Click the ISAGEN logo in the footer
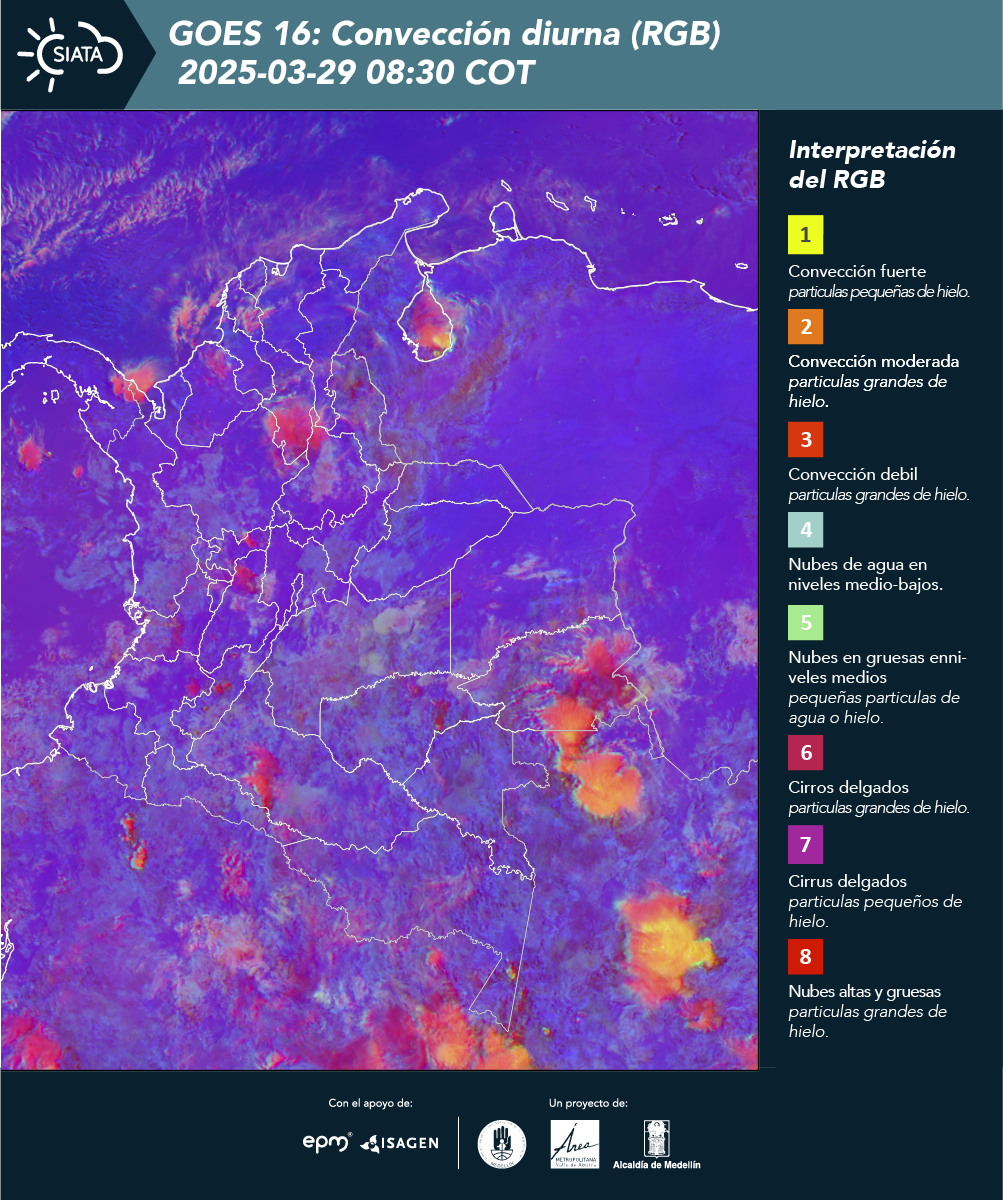This screenshot has width=1003, height=1200. click(400, 1142)
